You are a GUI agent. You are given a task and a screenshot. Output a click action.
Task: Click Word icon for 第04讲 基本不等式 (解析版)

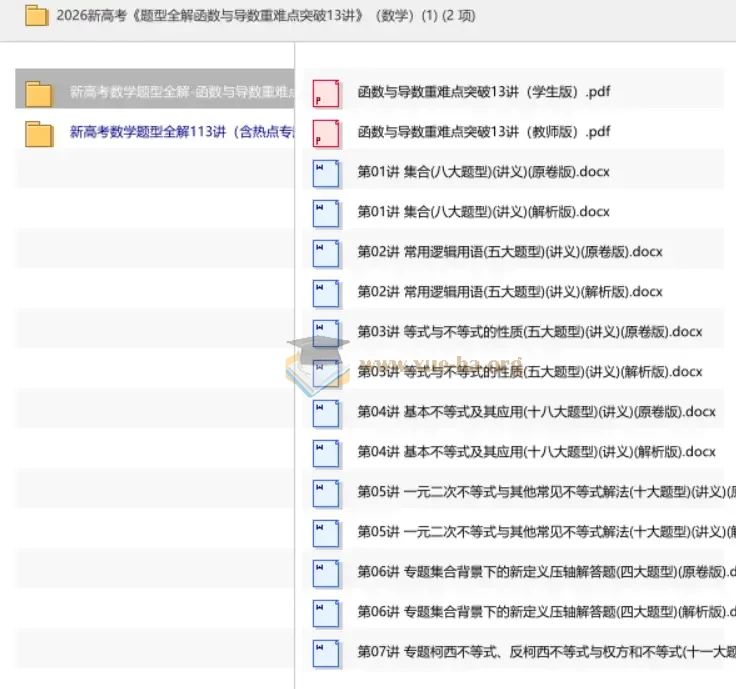pyautogui.click(x=326, y=454)
